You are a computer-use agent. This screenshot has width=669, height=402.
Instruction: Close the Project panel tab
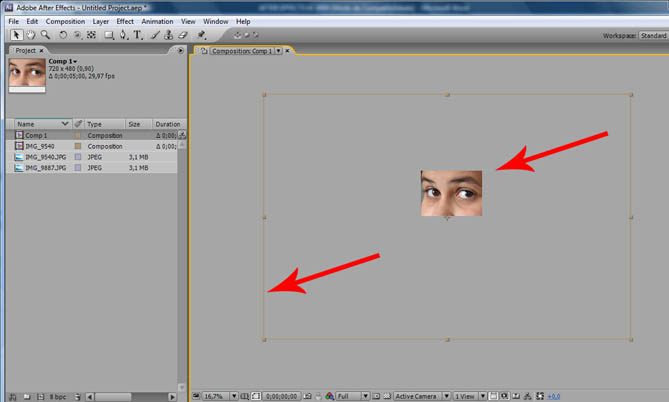40,49
